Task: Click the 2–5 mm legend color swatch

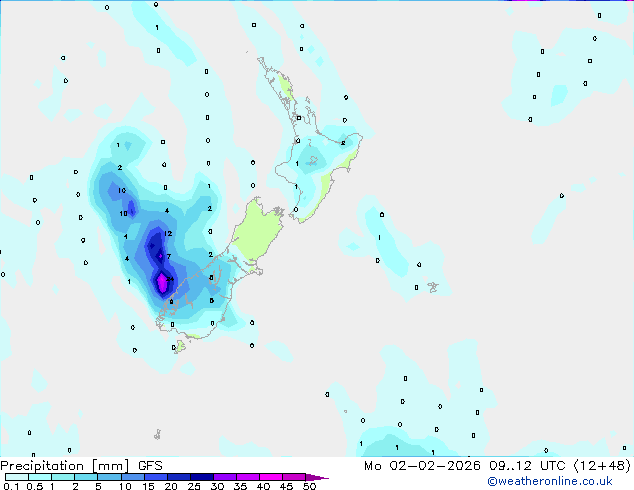Action: (86, 477)
